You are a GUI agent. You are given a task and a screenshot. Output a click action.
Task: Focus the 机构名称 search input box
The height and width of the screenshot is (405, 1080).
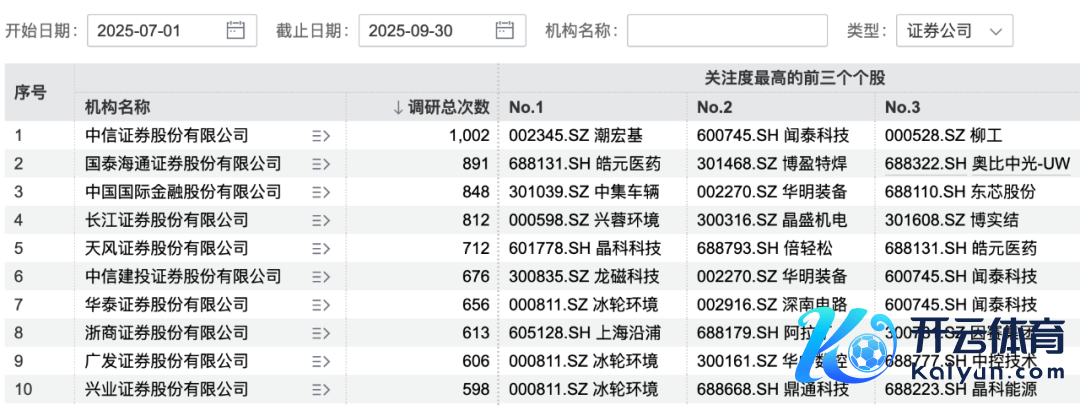click(727, 31)
